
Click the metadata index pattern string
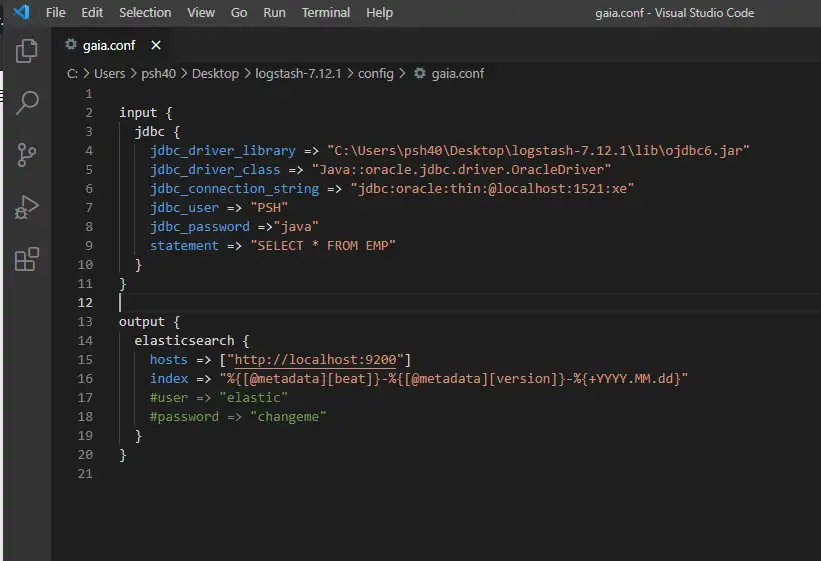coord(453,378)
